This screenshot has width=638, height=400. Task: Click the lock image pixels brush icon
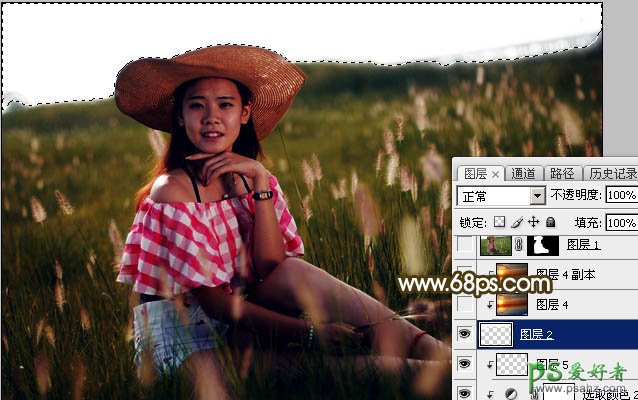tap(517, 222)
